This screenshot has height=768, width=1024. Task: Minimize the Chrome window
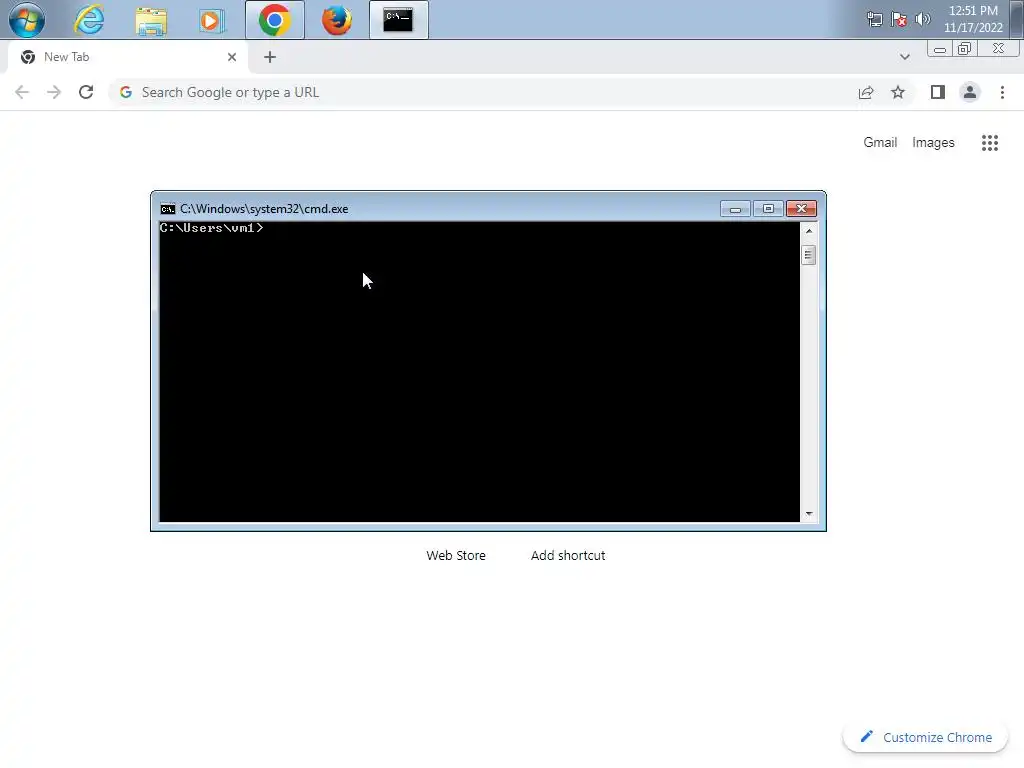pyautogui.click(x=940, y=49)
